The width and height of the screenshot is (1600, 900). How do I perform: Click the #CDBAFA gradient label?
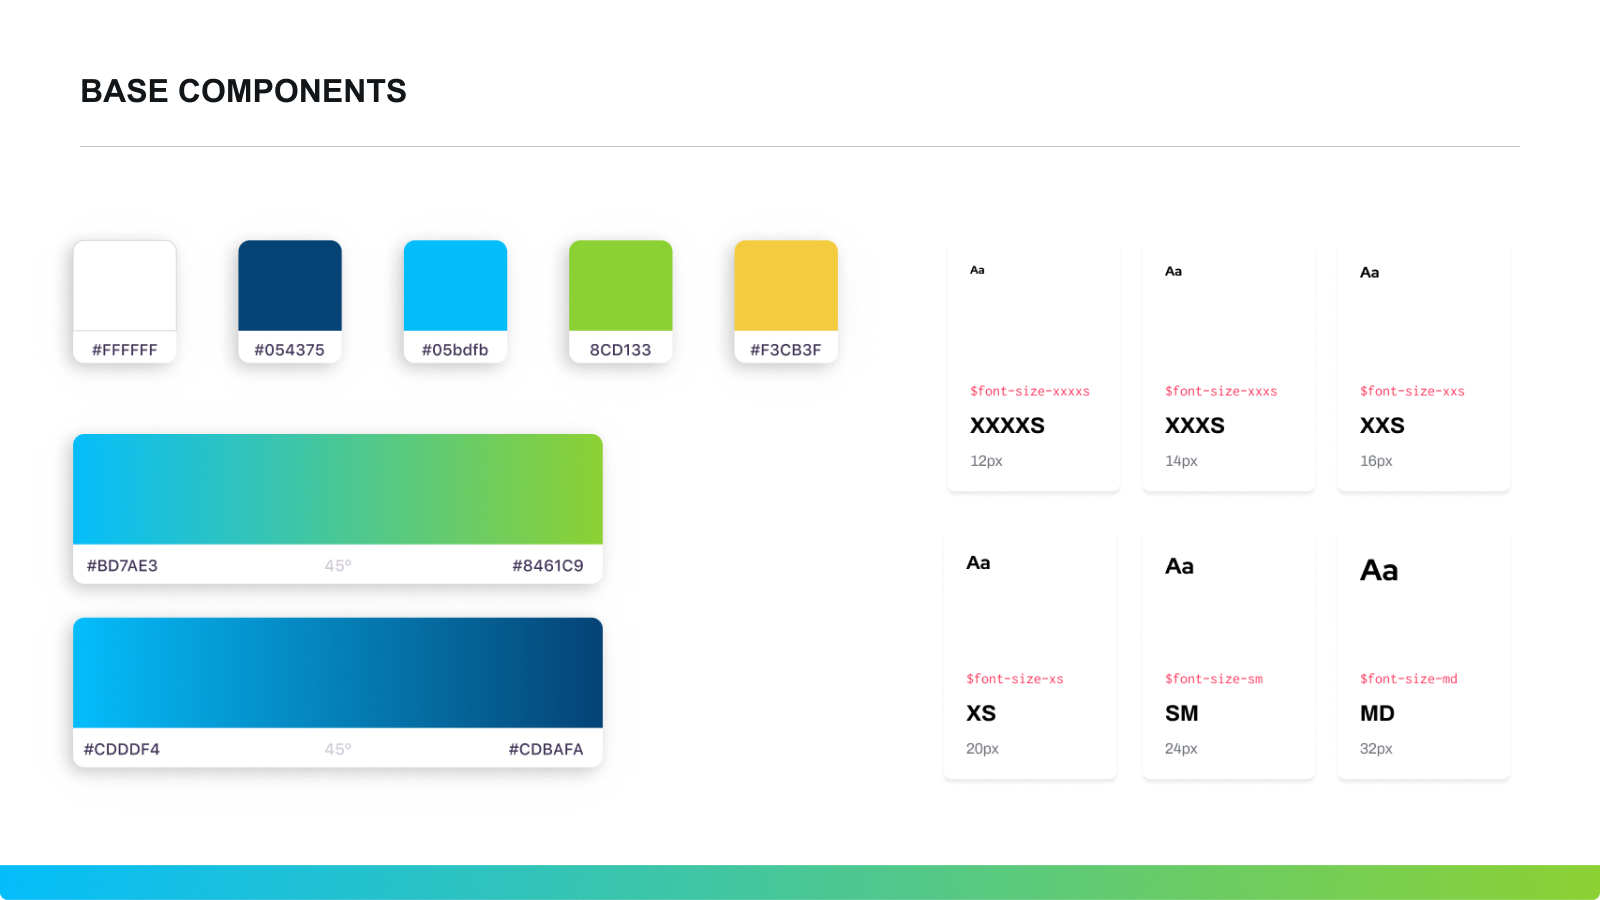[546, 750]
